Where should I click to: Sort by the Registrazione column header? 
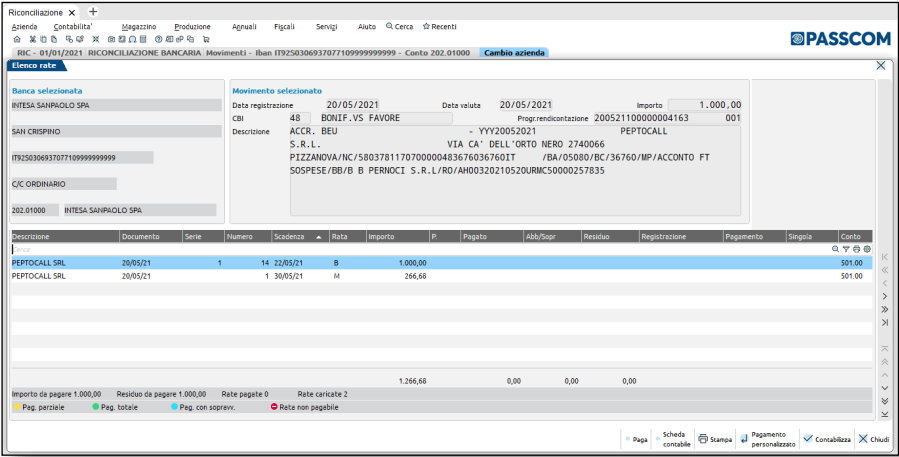pyautogui.click(x=681, y=236)
